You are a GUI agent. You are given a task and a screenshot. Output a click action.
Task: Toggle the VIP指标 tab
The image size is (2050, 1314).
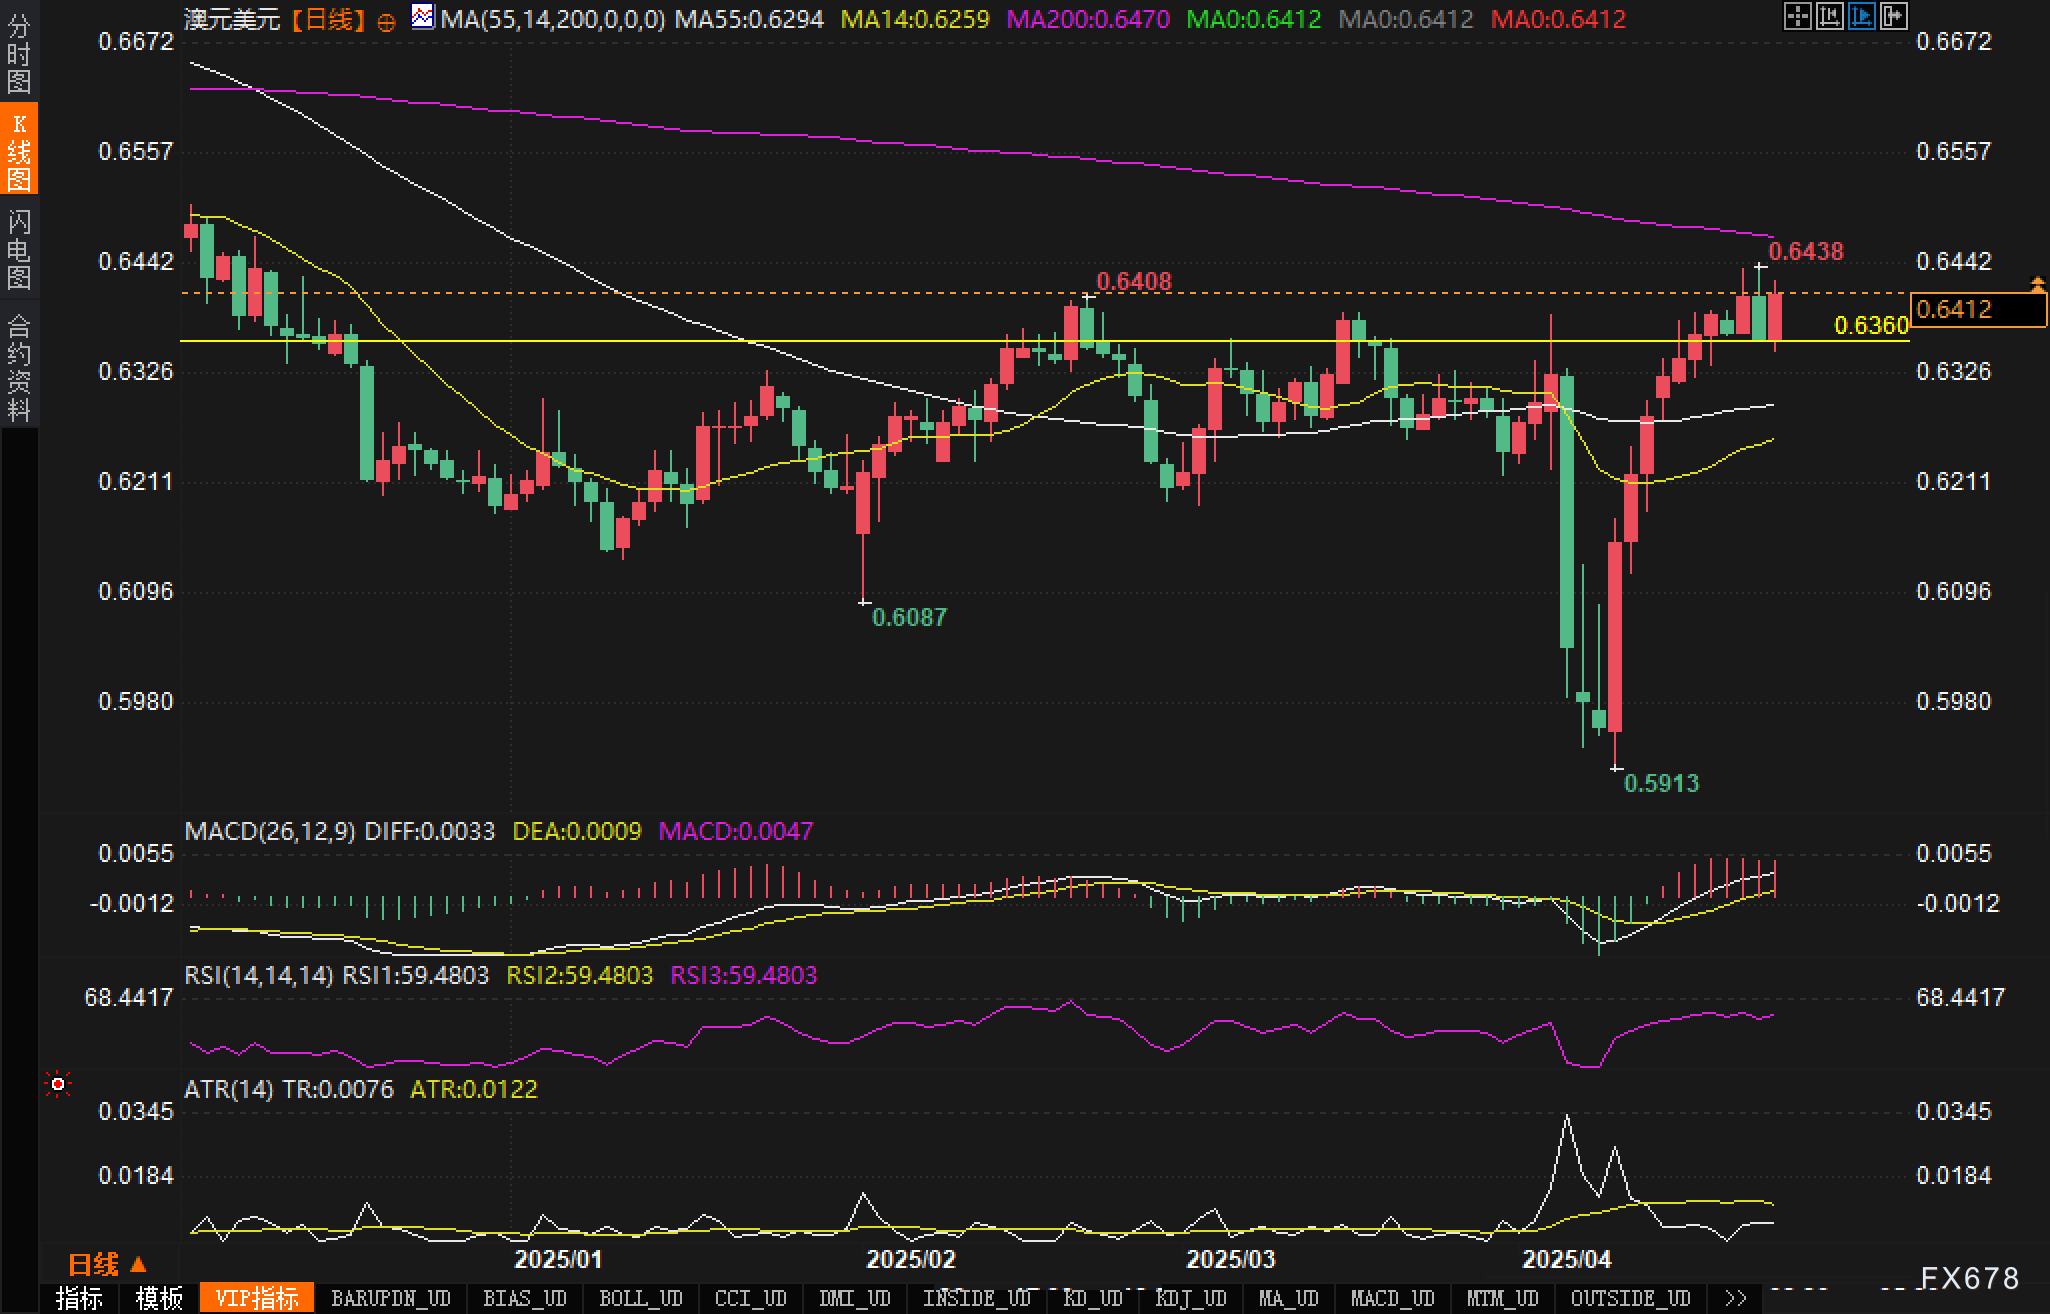[257, 1298]
